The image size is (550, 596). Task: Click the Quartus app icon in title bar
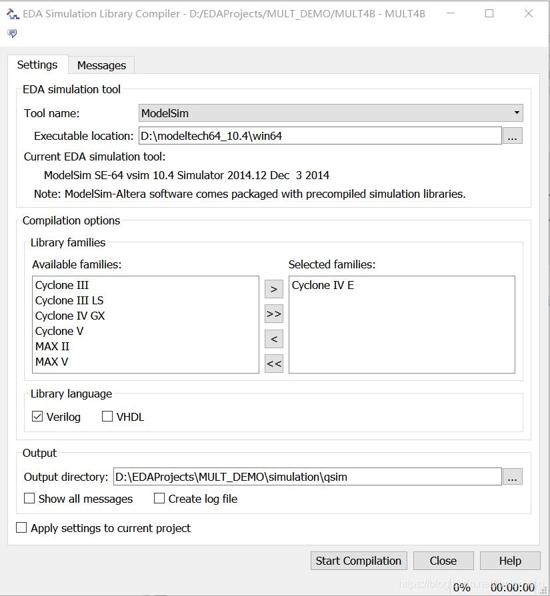click(x=13, y=14)
